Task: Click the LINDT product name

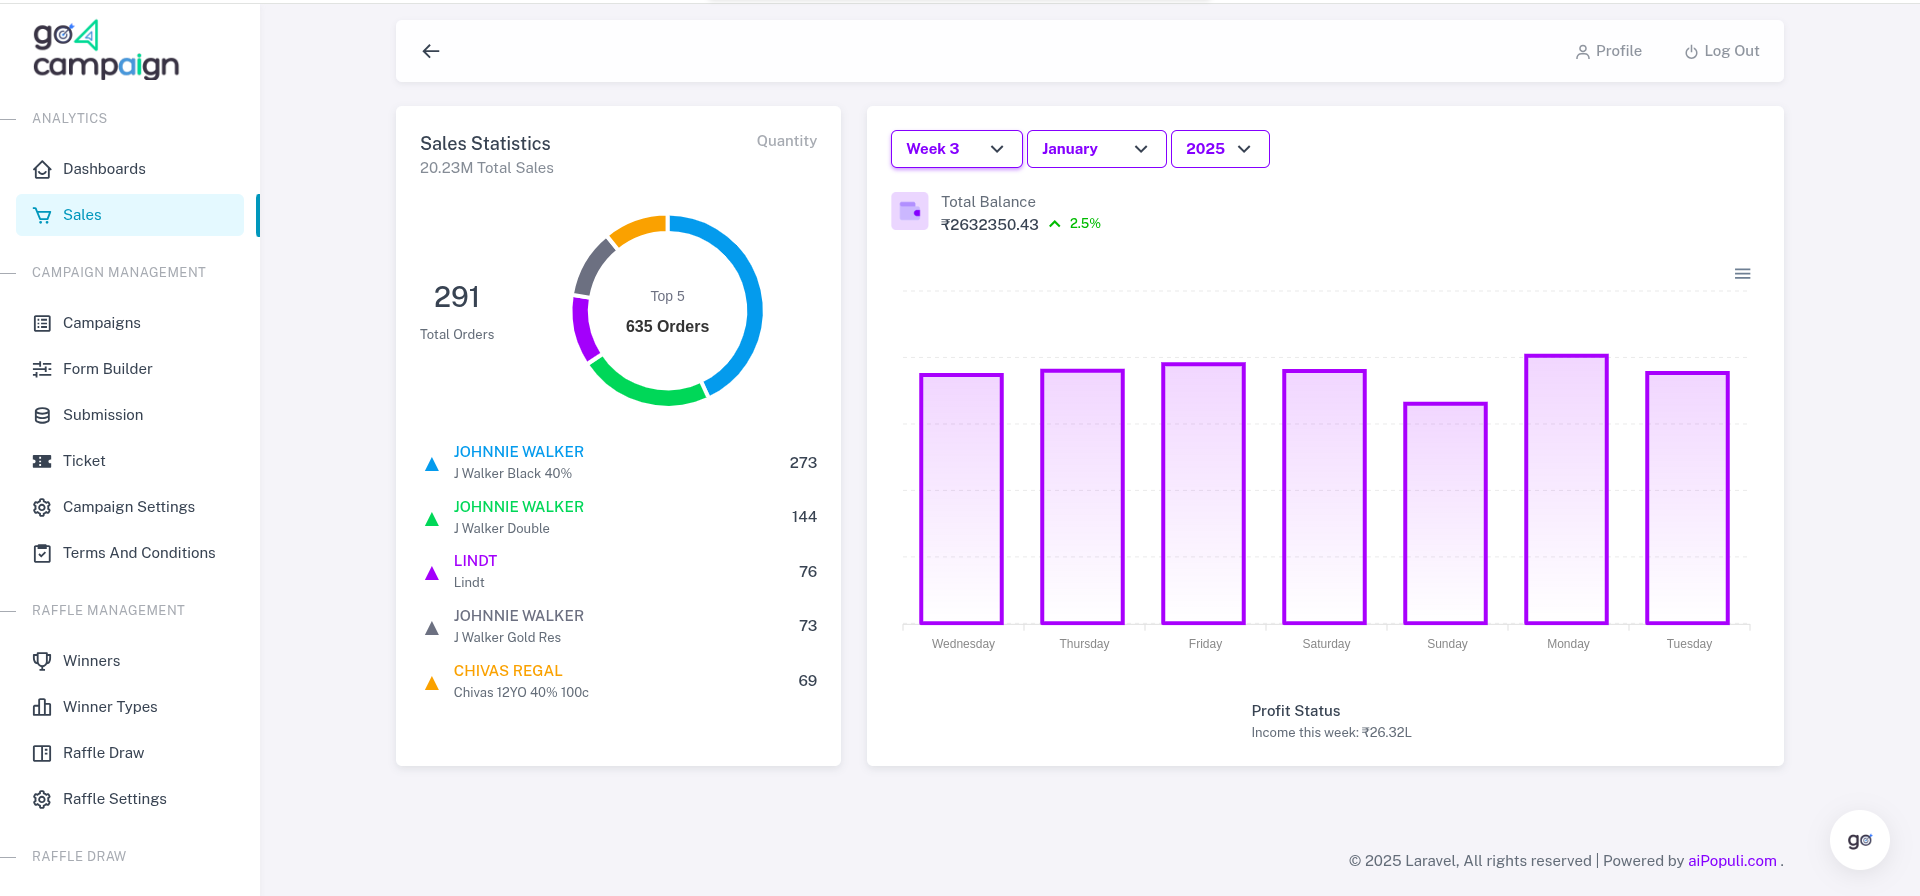Action: tap(475, 561)
